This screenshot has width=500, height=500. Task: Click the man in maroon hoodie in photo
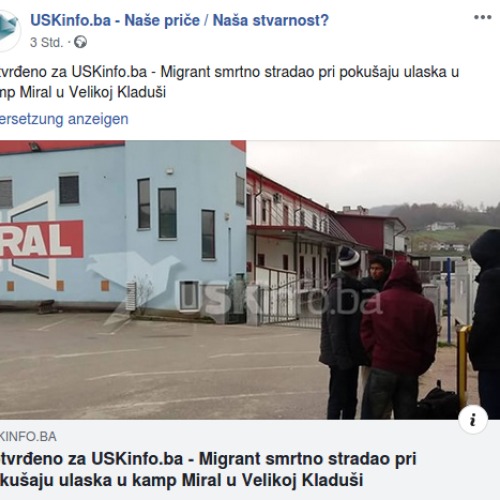pos(399,340)
